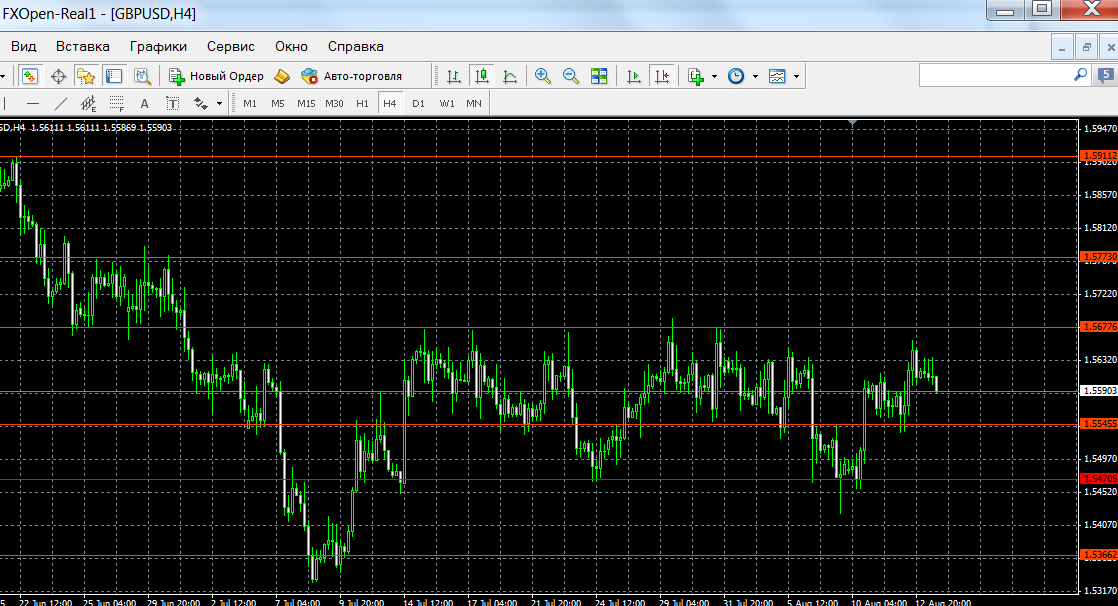Click the 1.54705 level price label
Image resolution: width=1118 pixels, height=606 pixels.
click(x=1099, y=478)
